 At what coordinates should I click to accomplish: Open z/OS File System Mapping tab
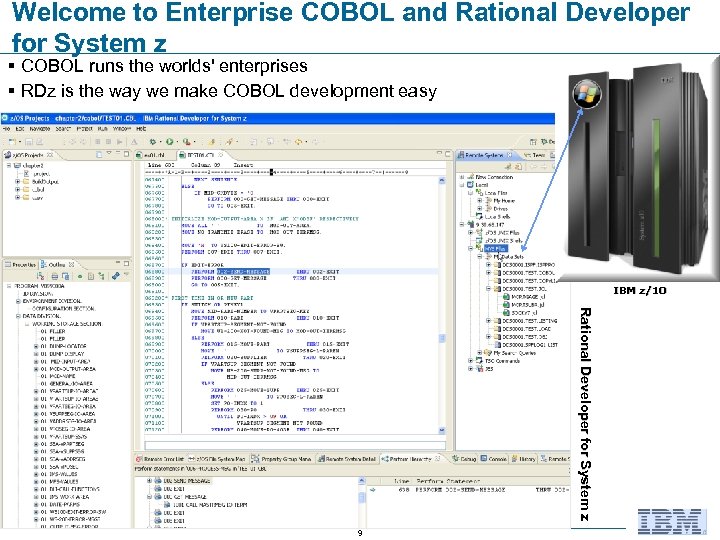click(x=217, y=459)
